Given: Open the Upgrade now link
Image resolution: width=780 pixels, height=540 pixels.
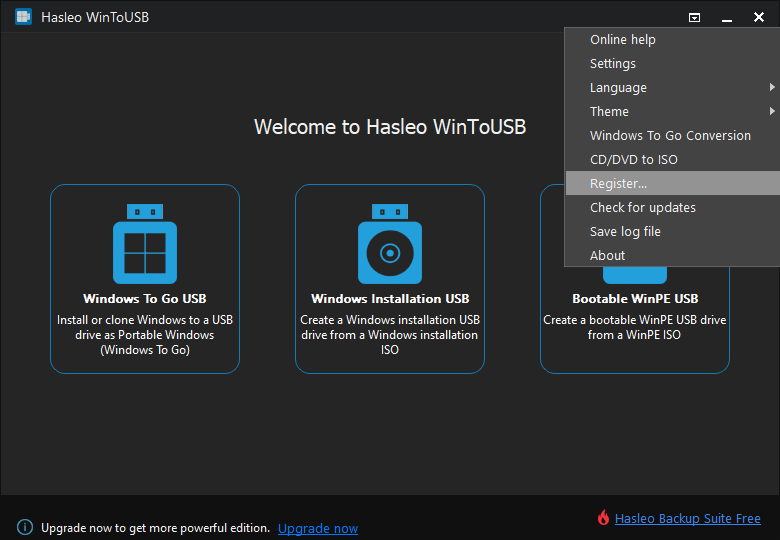Looking at the screenshot, I should point(318,528).
